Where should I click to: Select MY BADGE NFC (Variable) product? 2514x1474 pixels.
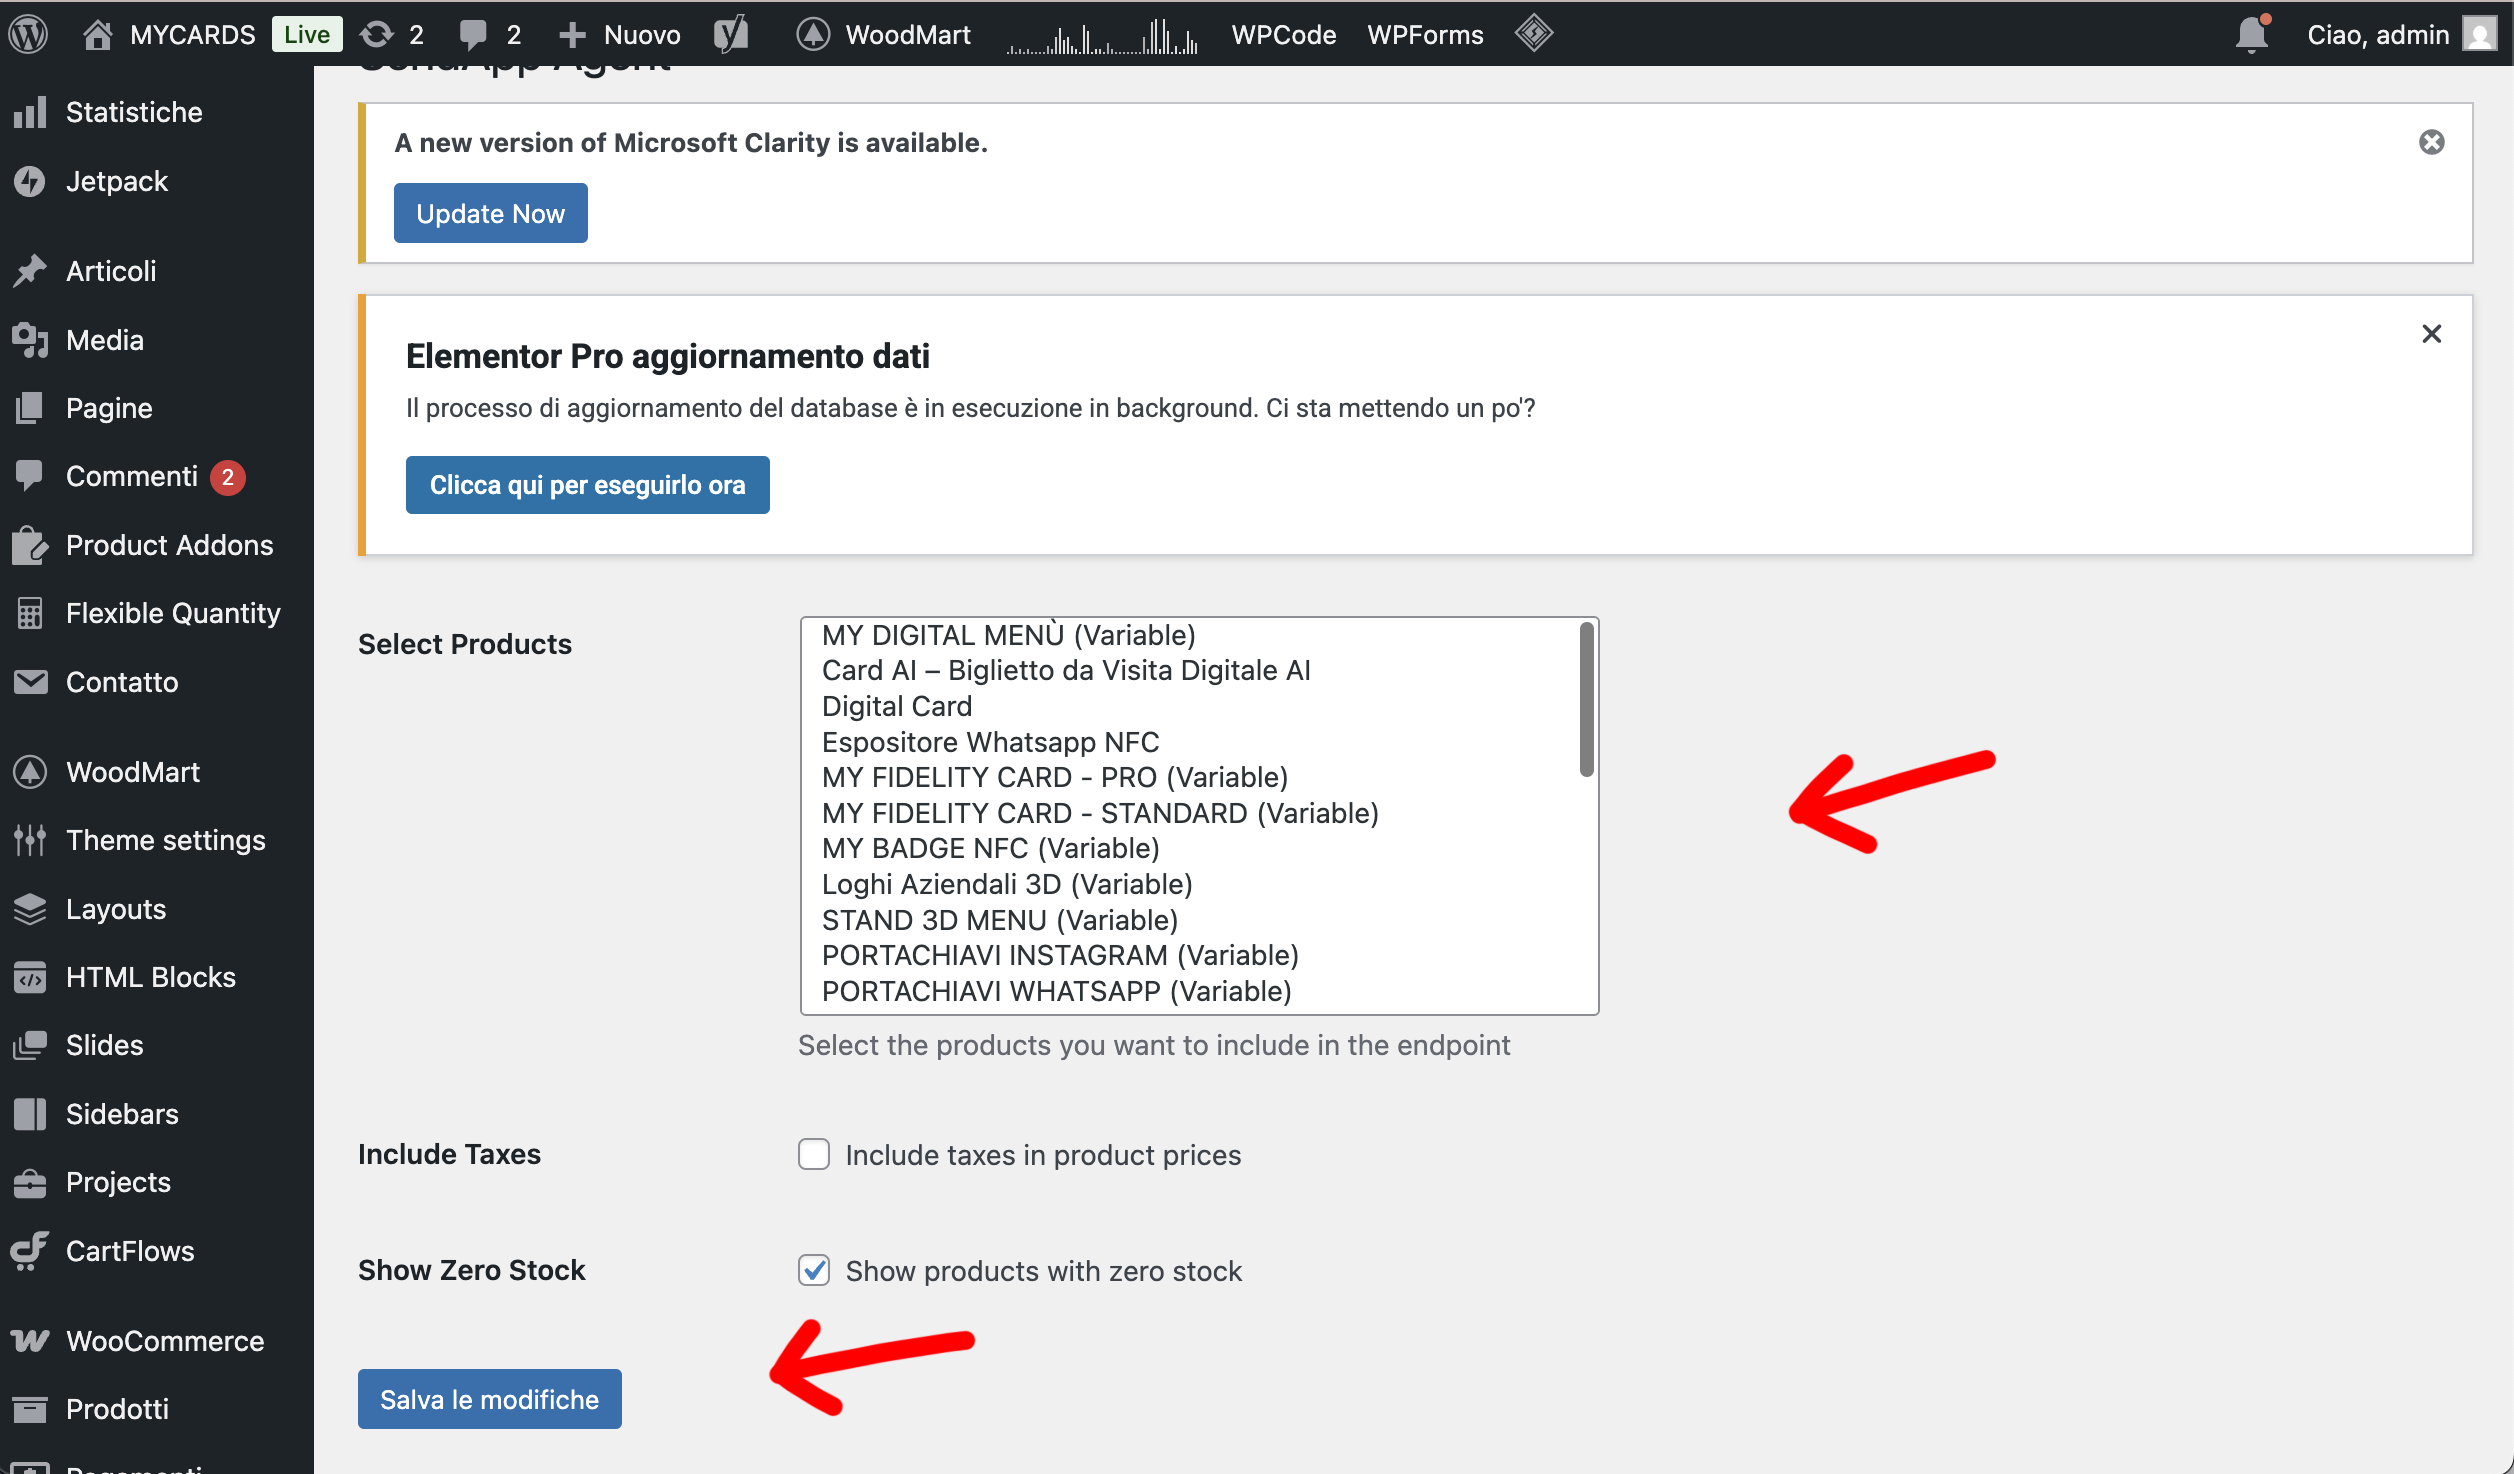(990, 848)
